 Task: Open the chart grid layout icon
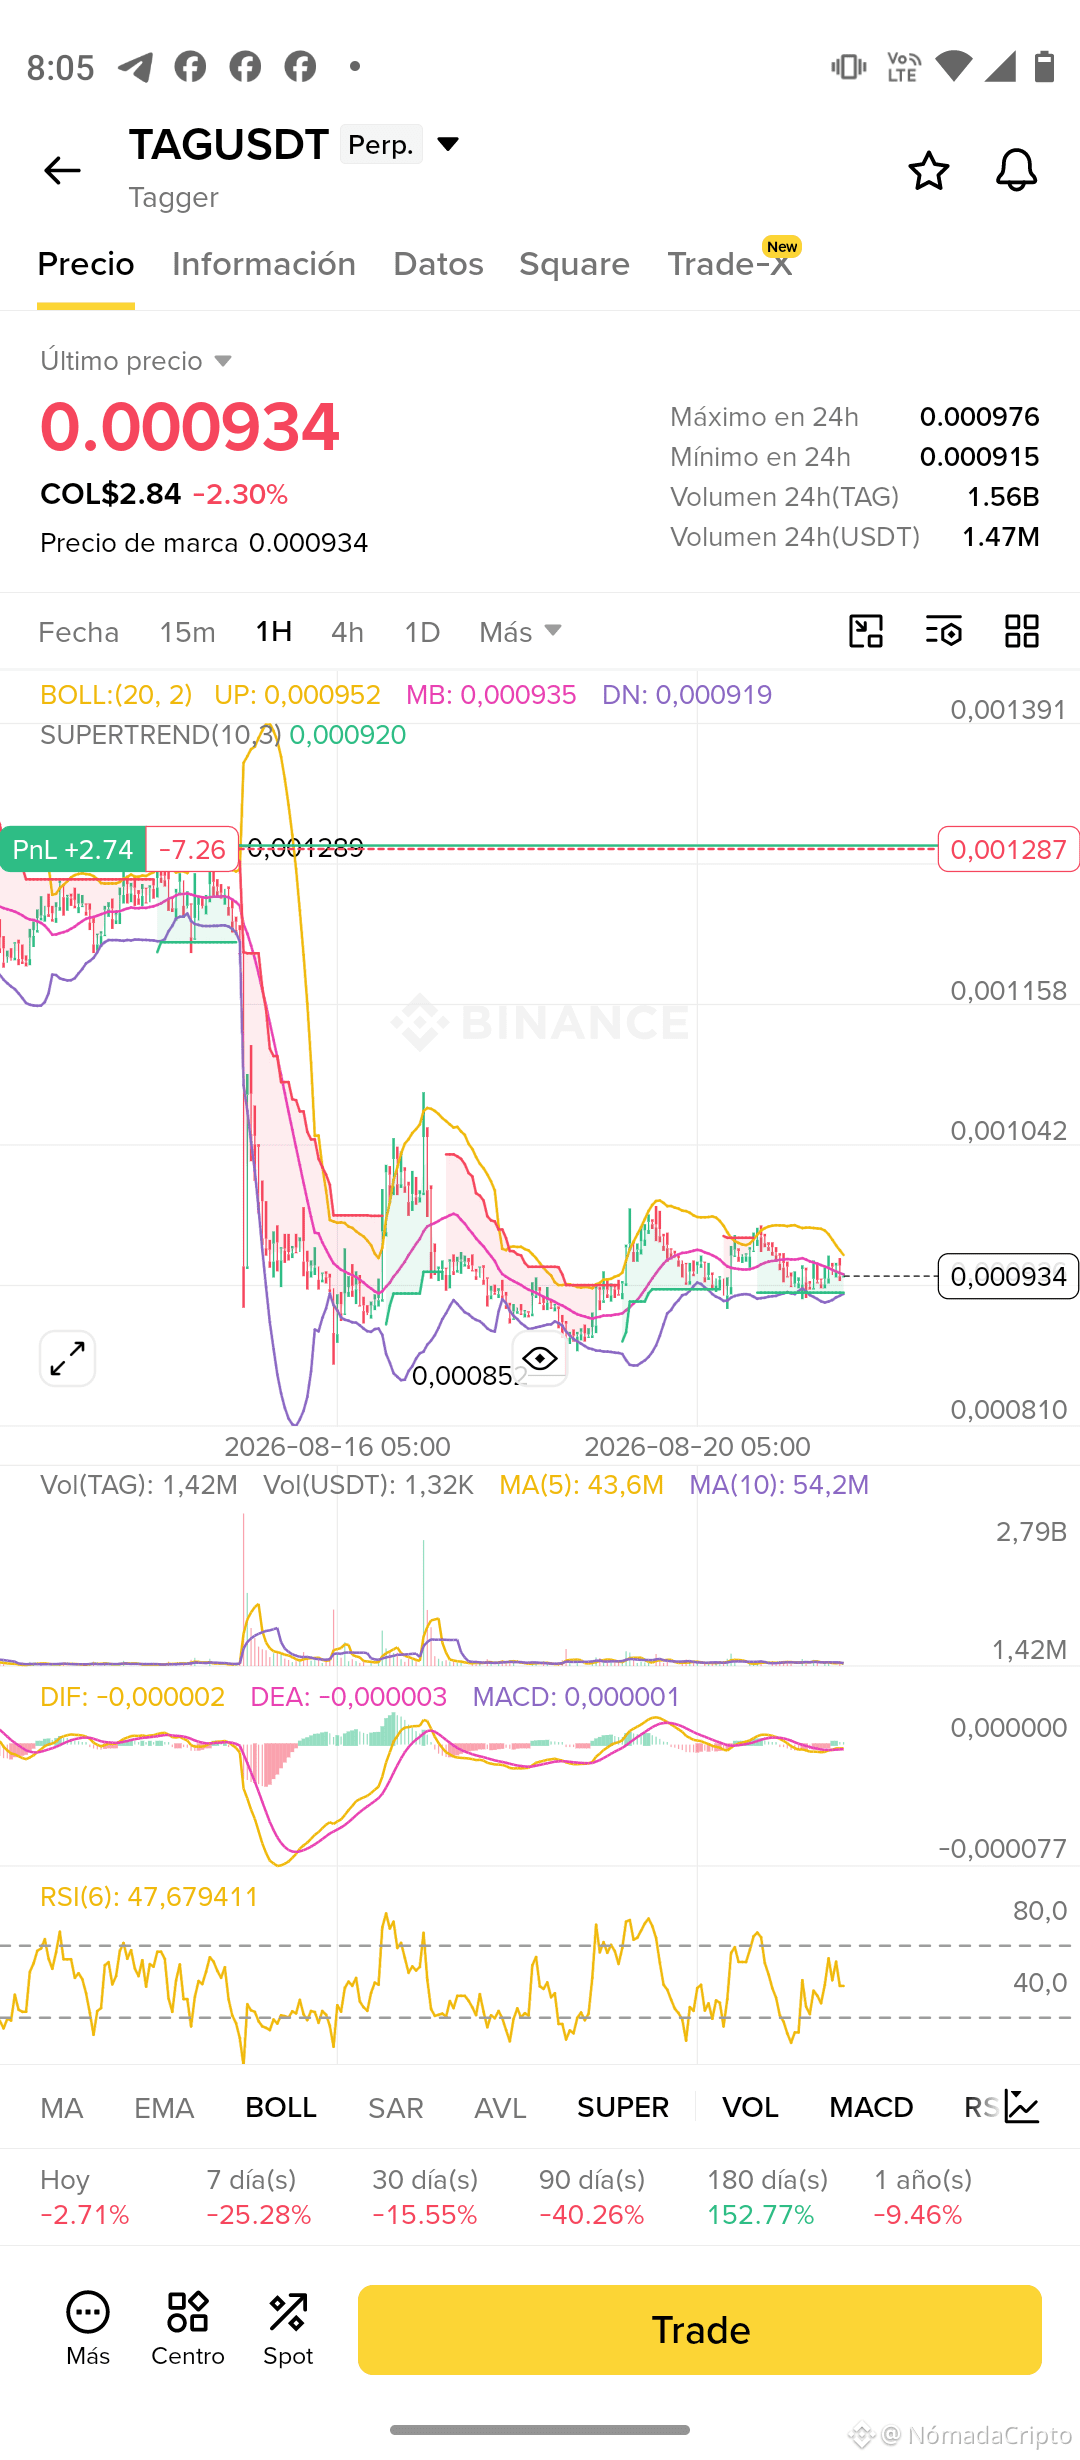coord(1022,632)
